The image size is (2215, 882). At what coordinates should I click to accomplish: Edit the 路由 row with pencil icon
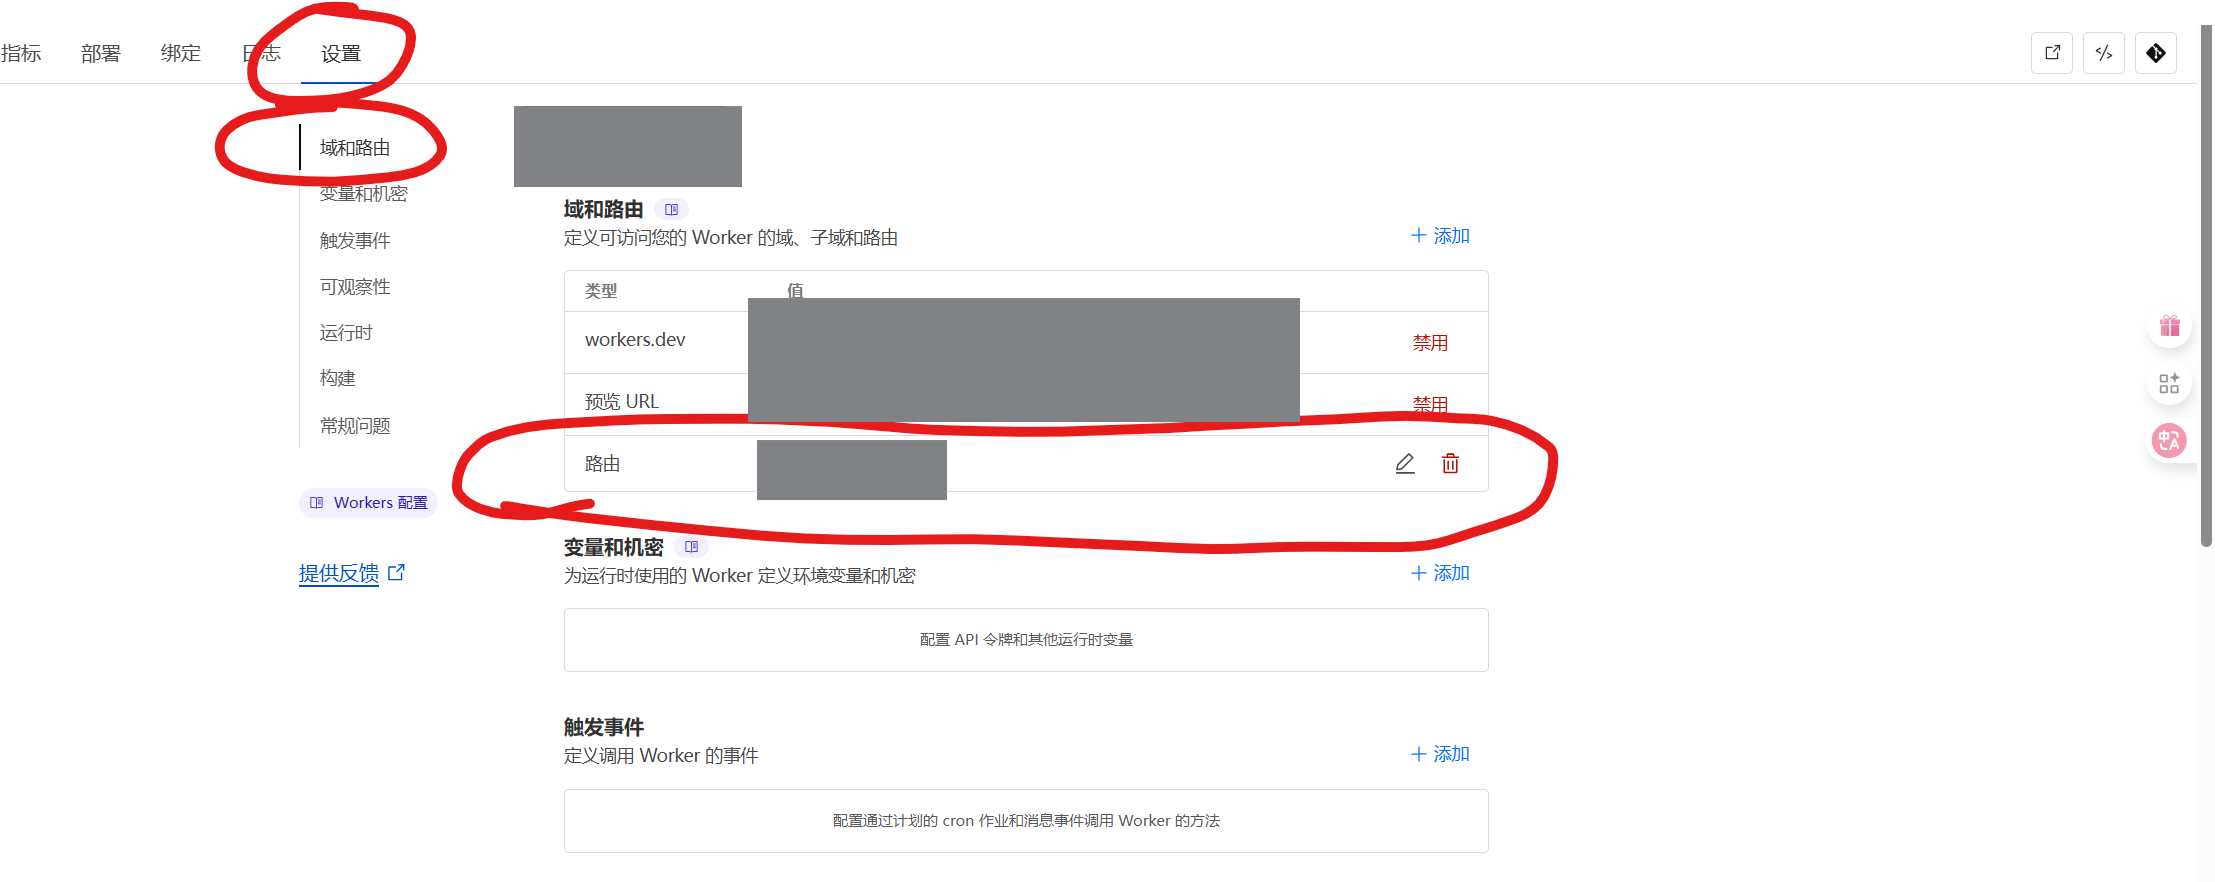point(1405,463)
